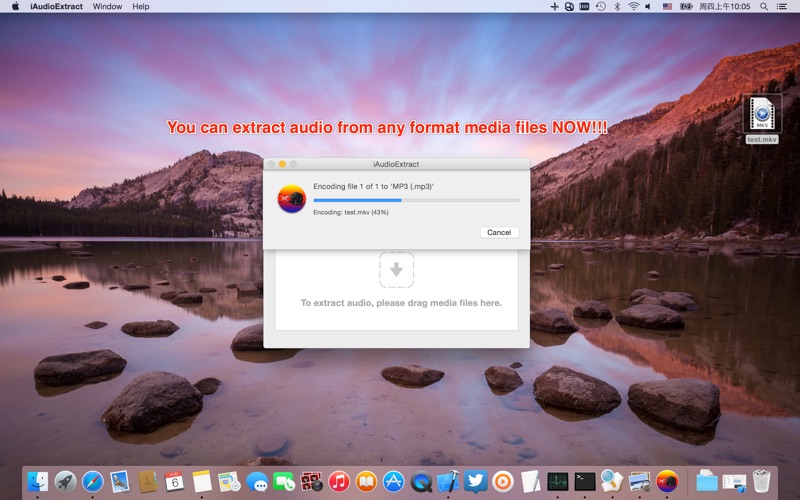Minimize the iAudioExtract window
800x500 pixels.
click(x=282, y=164)
